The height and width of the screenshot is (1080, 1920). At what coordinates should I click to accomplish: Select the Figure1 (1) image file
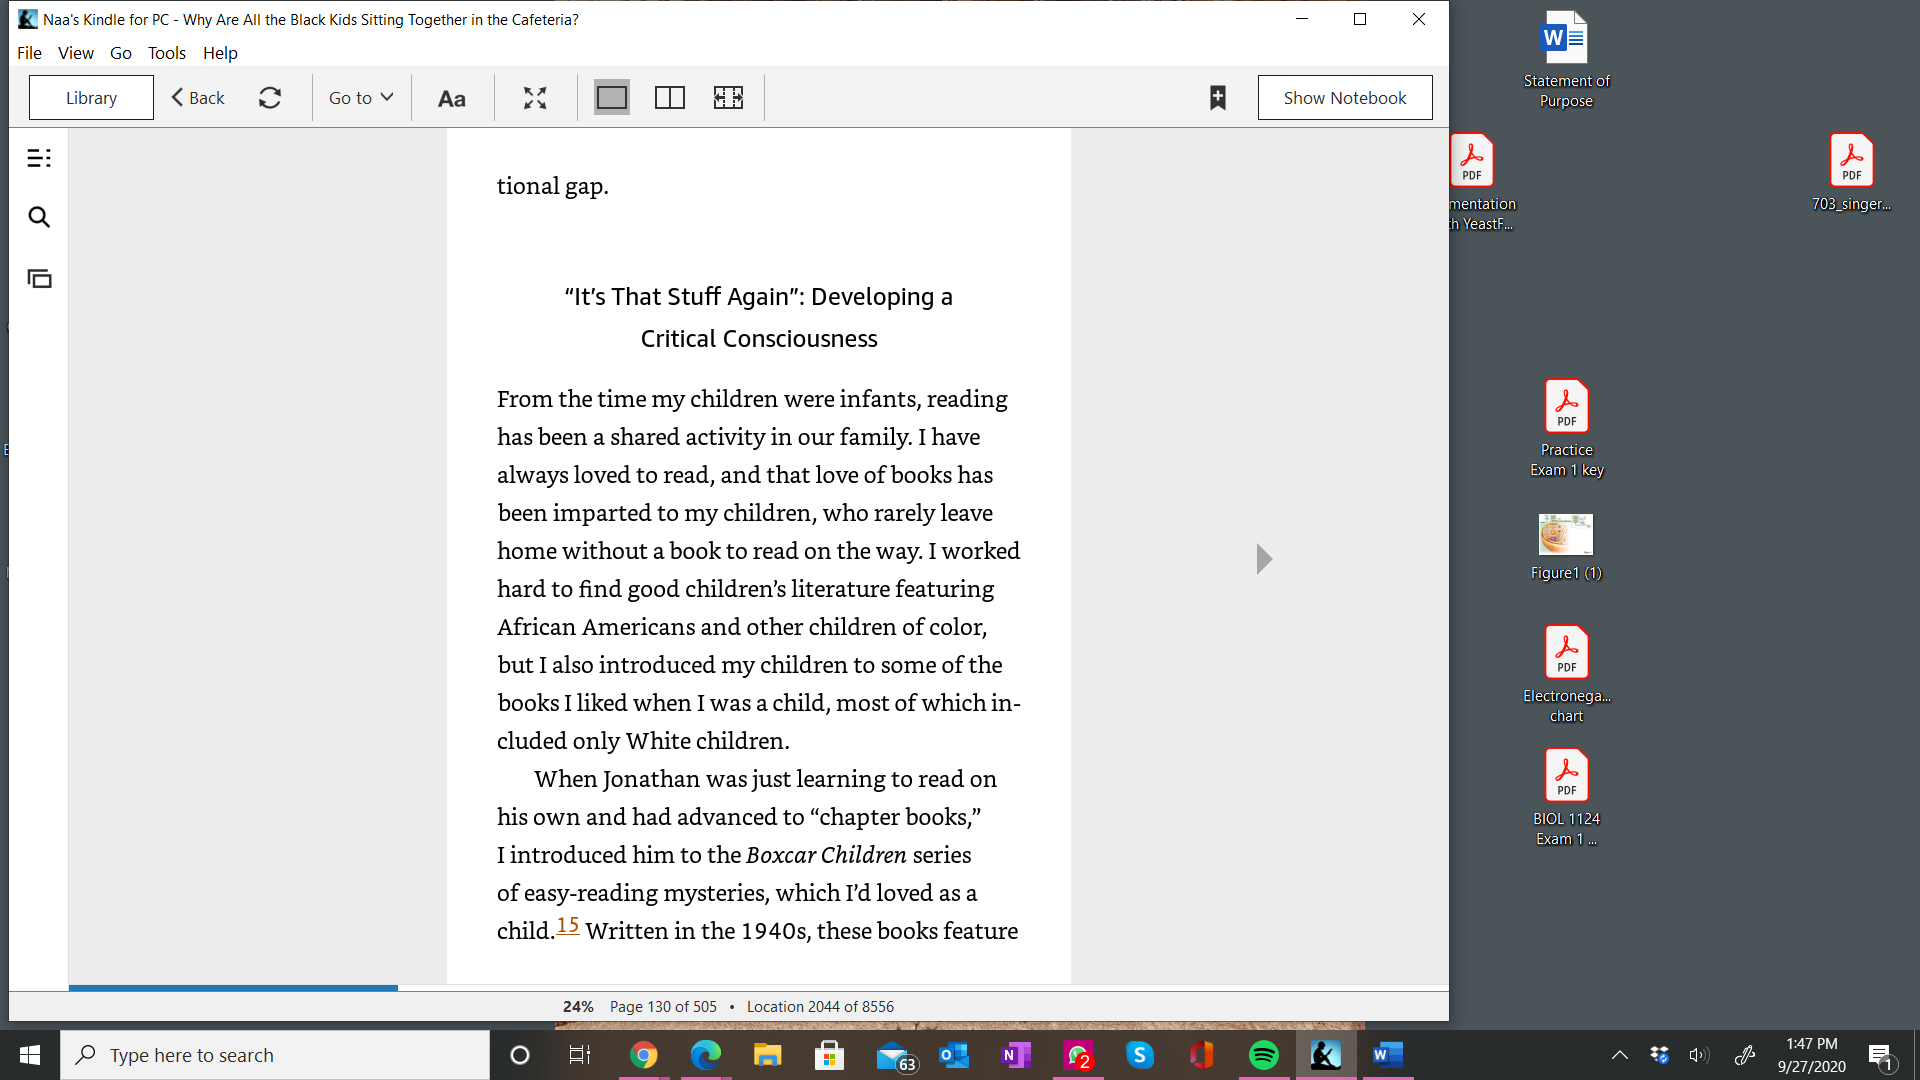click(x=1566, y=547)
